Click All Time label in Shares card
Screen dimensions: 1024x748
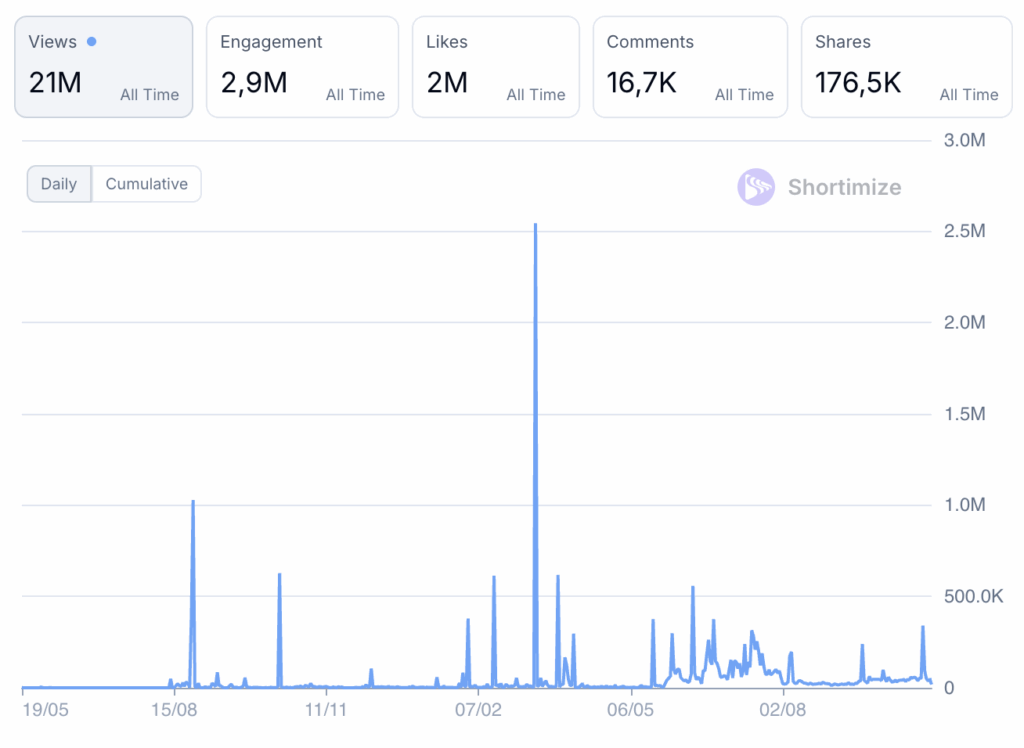(x=968, y=95)
